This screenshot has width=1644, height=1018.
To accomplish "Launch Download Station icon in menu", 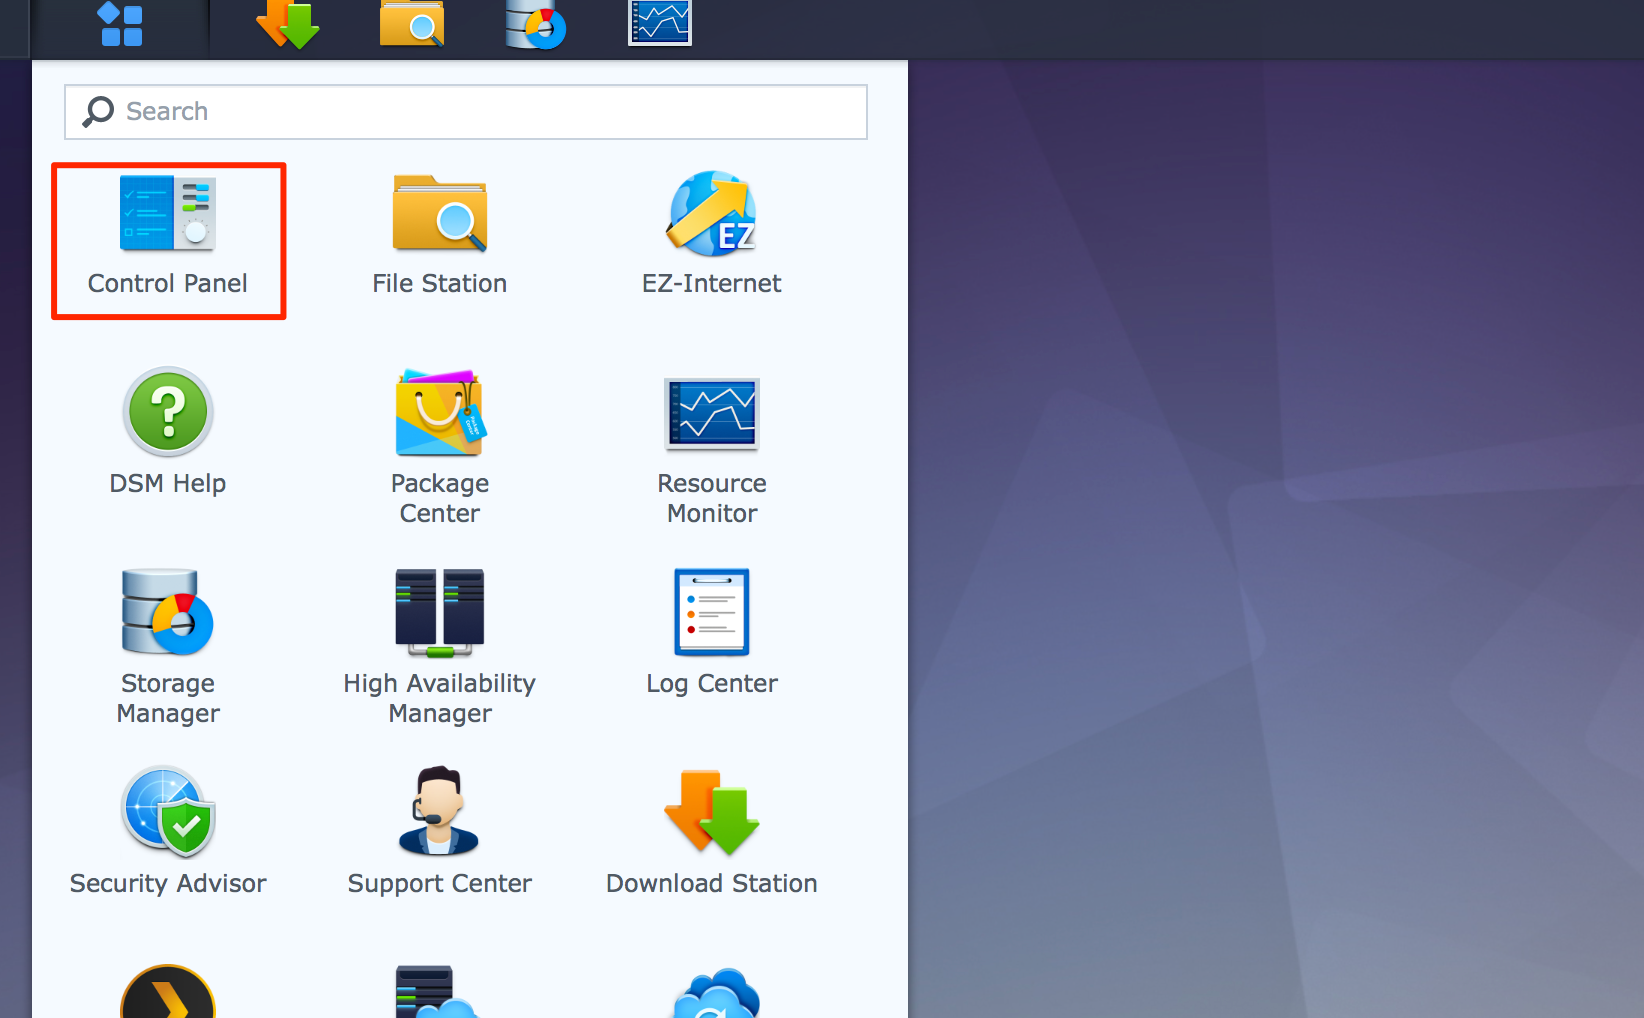I will pos(712,812).
